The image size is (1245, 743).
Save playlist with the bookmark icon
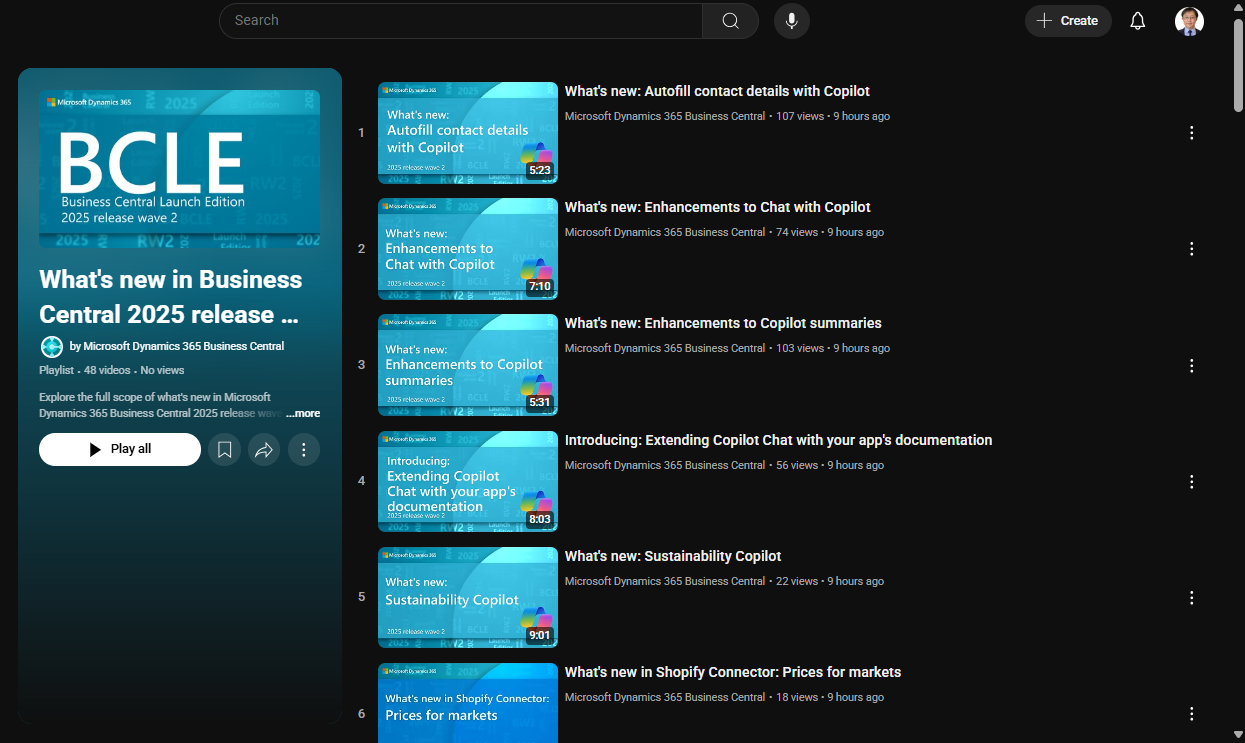(225, 450)
